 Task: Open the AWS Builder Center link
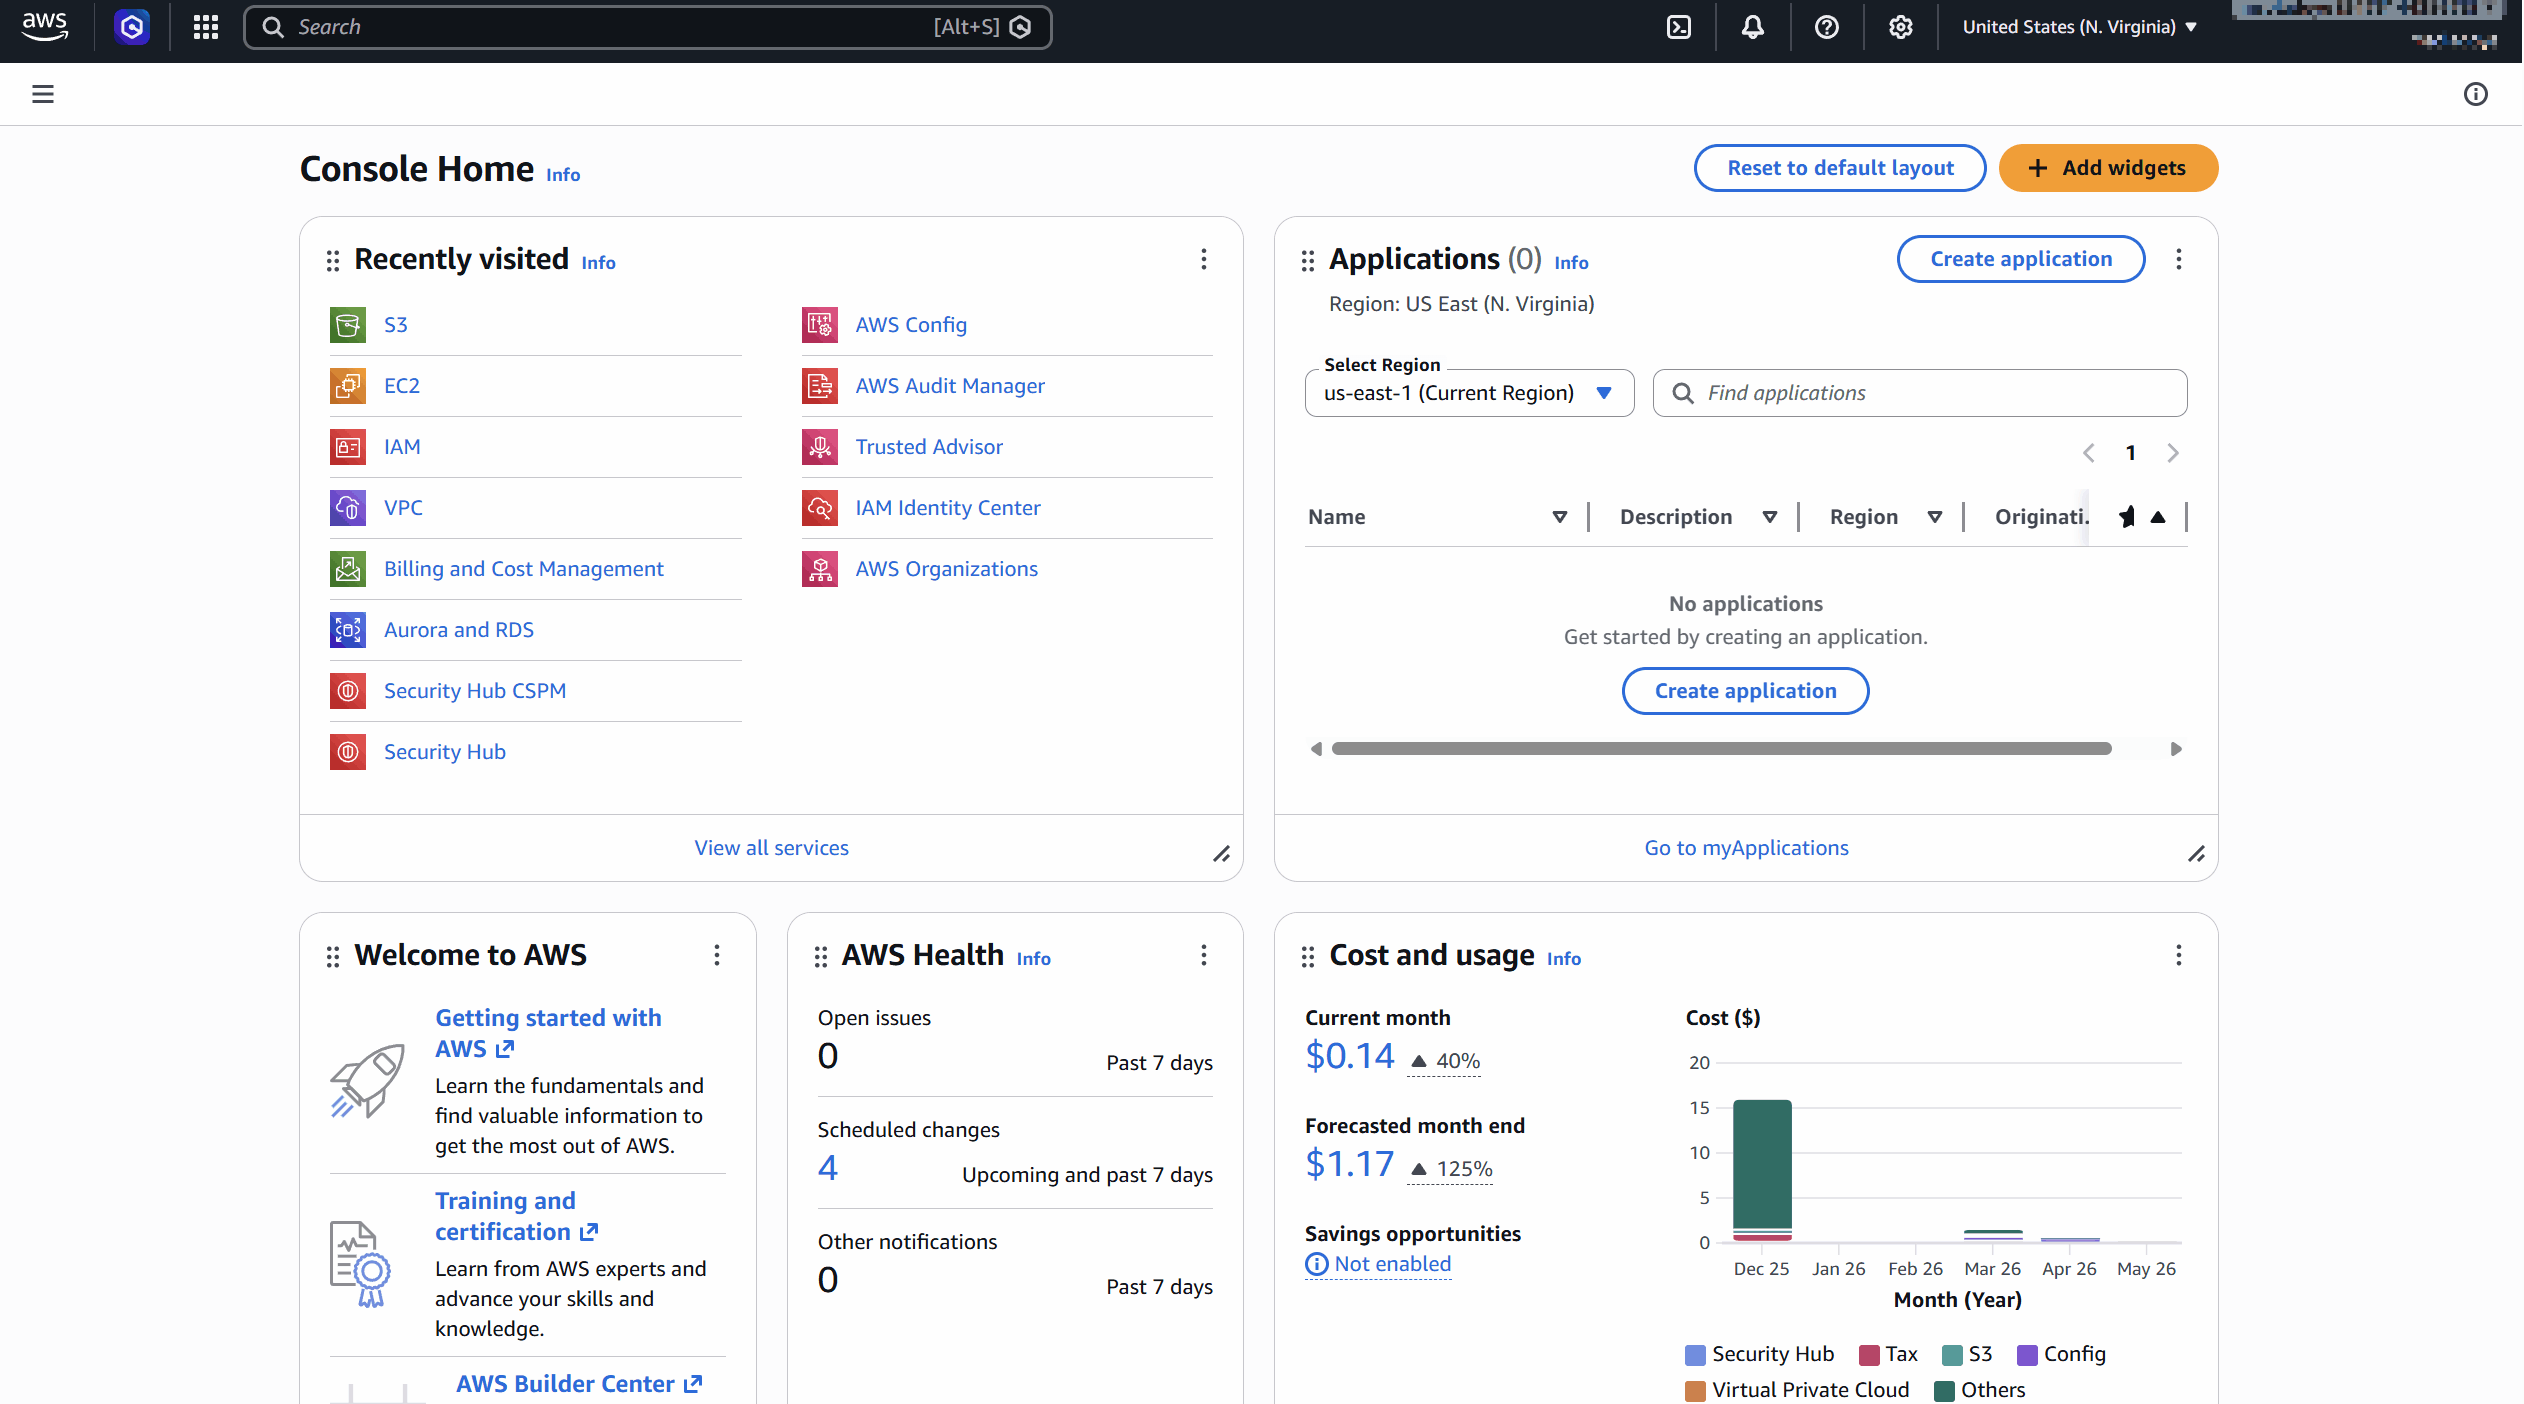click(580, 1384)
